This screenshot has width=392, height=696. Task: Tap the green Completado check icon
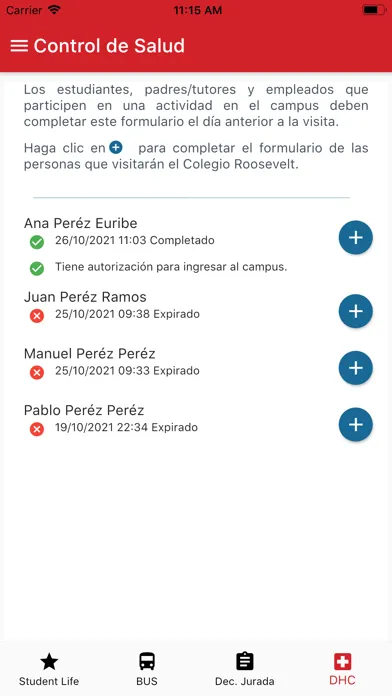pyautogui.click(x=37, y=242)
